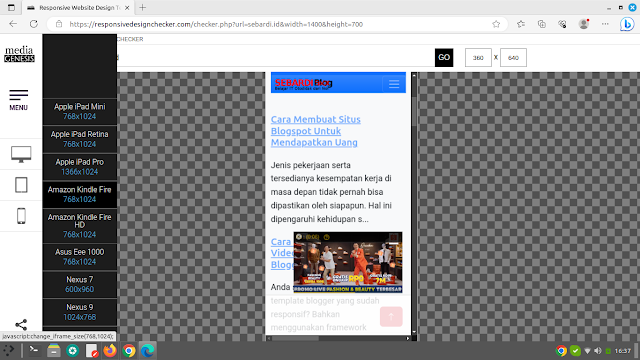Viewport: 640px width, 360px height.
Task: Open the user profile icon
Action: [x=584, y=24]
